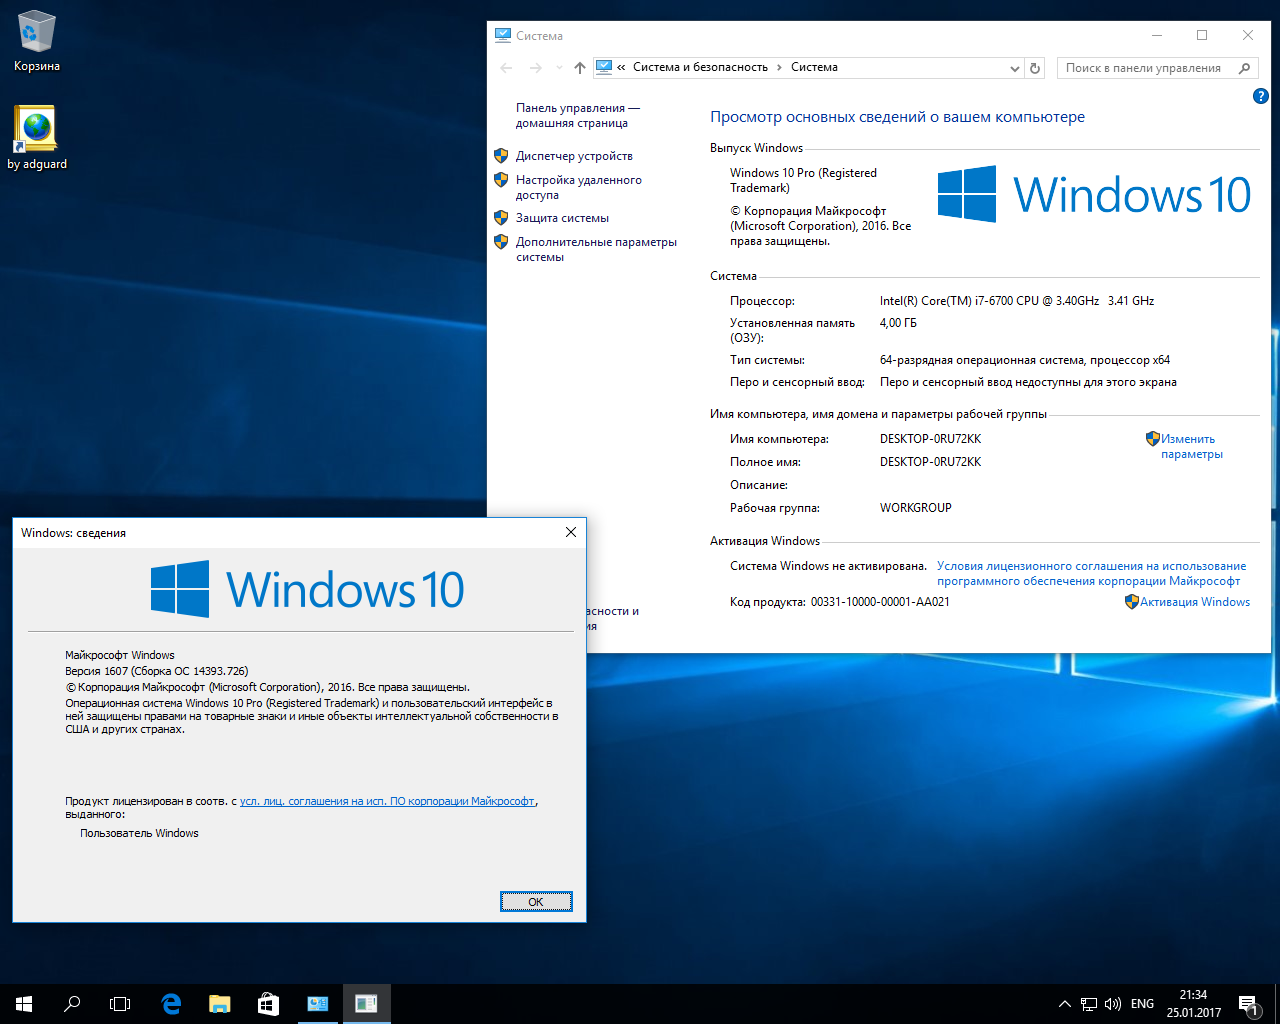Switch ENG input language indicator

point(1142,1004)
